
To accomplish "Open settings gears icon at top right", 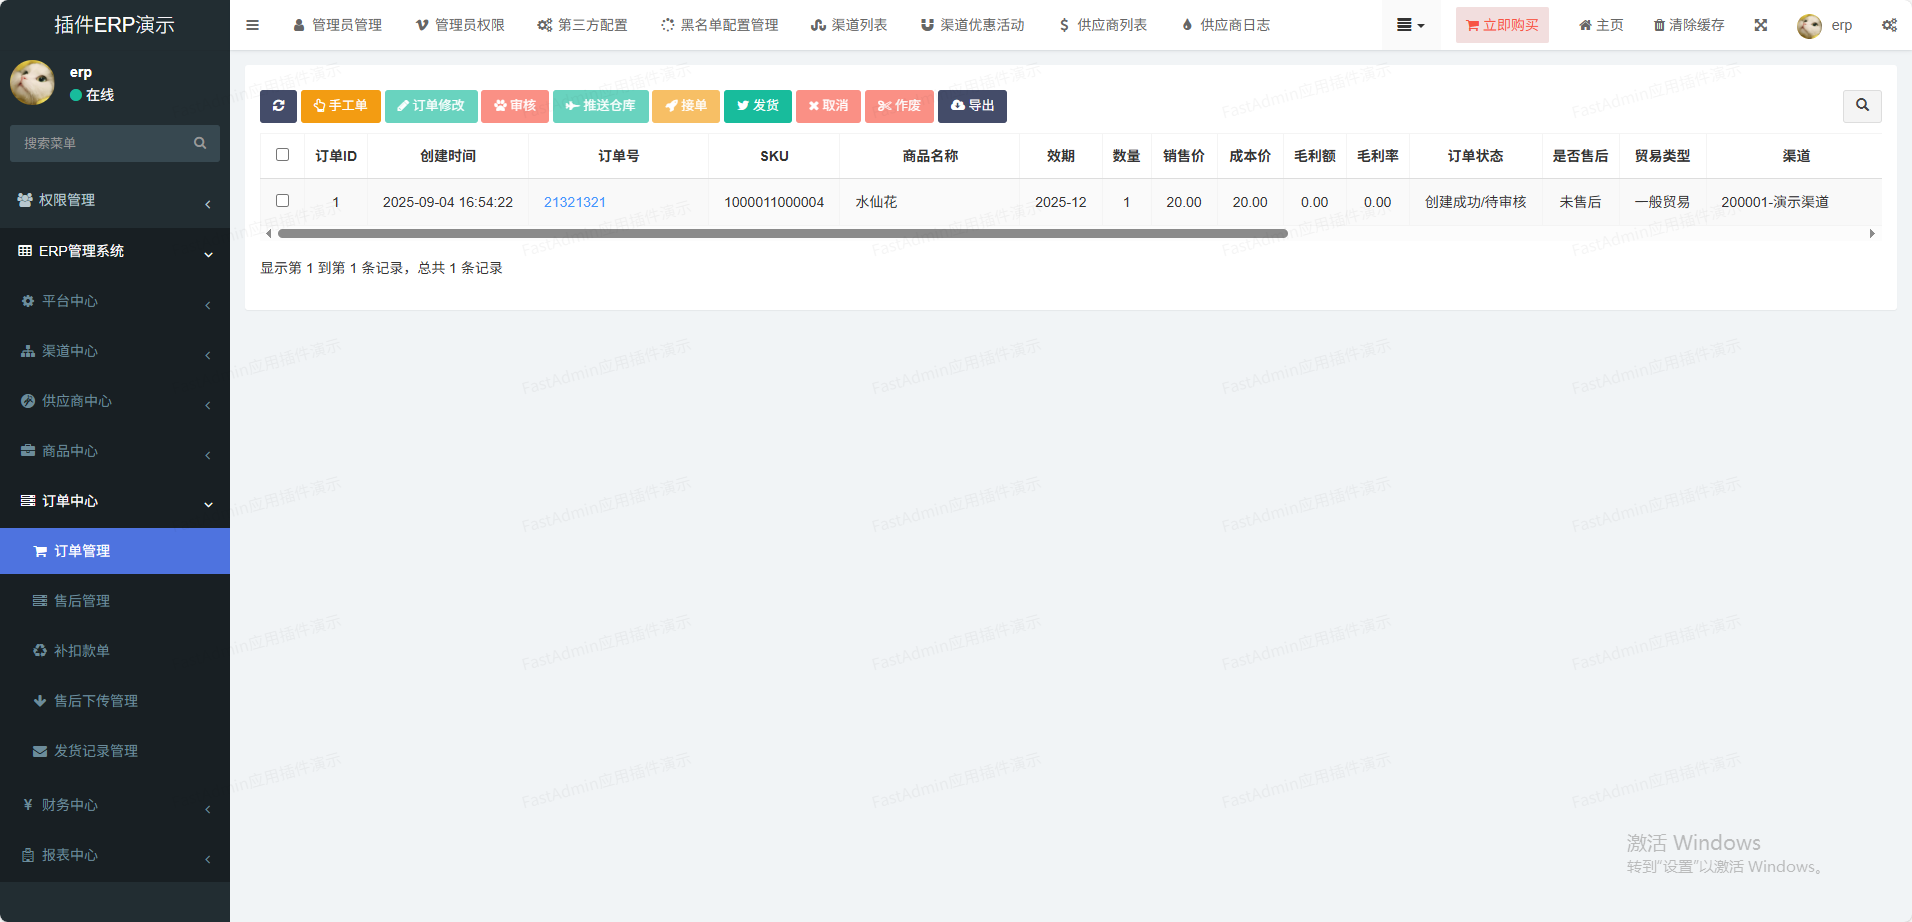I will pos(1889,25).
